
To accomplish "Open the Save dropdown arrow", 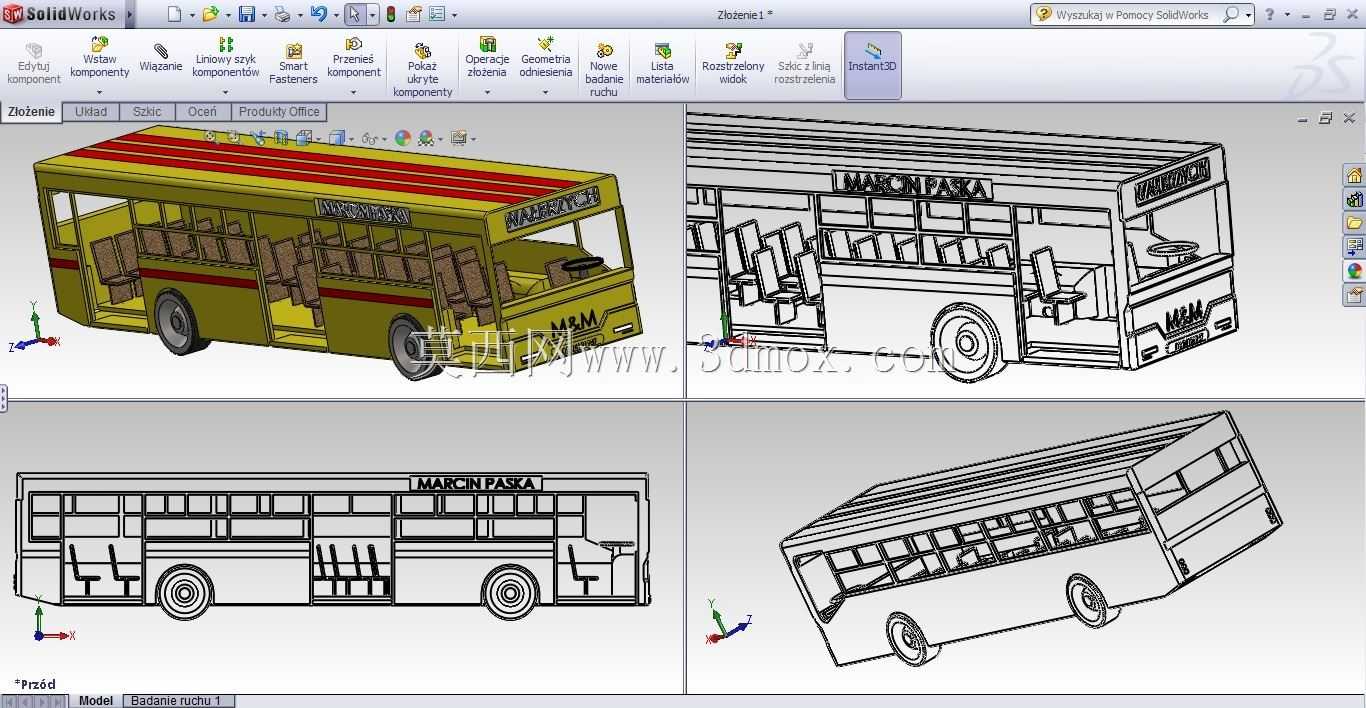I will point(264,15).
